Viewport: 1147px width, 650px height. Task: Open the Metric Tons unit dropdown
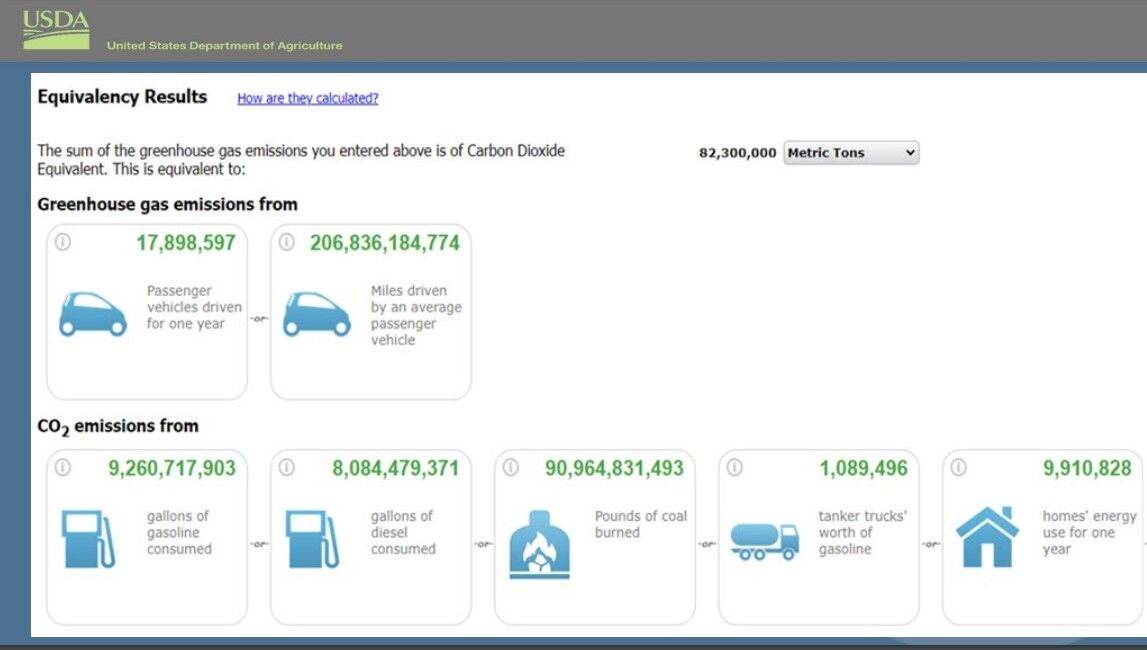[851, 153]
